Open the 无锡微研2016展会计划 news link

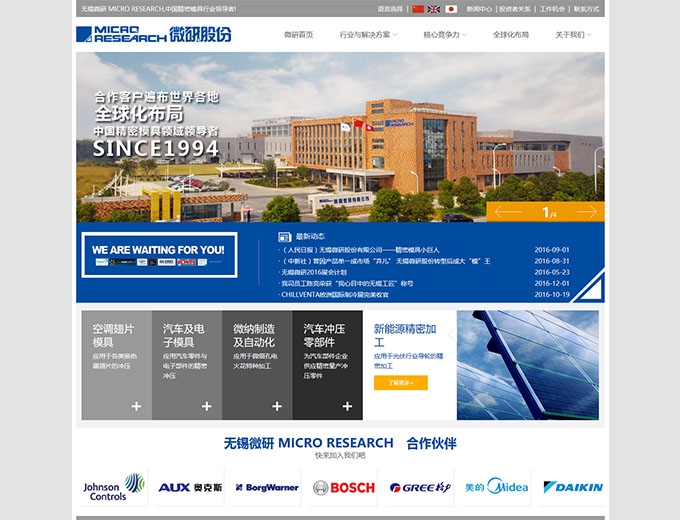(315, 272)
